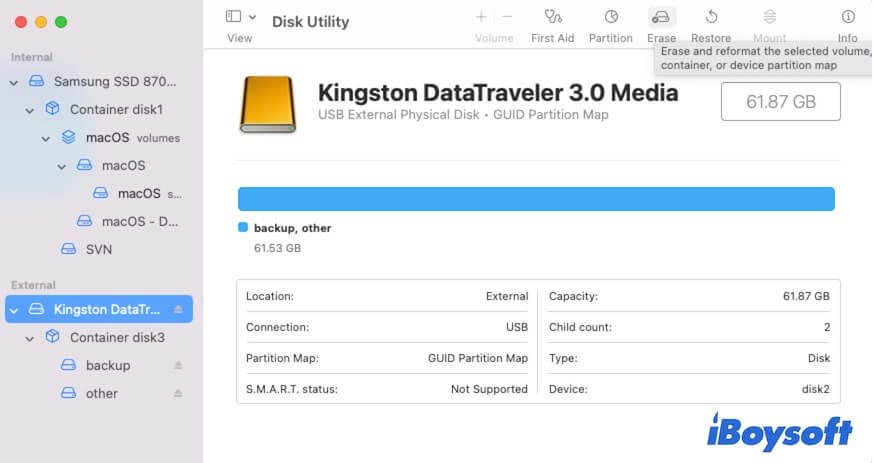
Task: Collapse the Container disk3 node
Action: tap(30, 338)
